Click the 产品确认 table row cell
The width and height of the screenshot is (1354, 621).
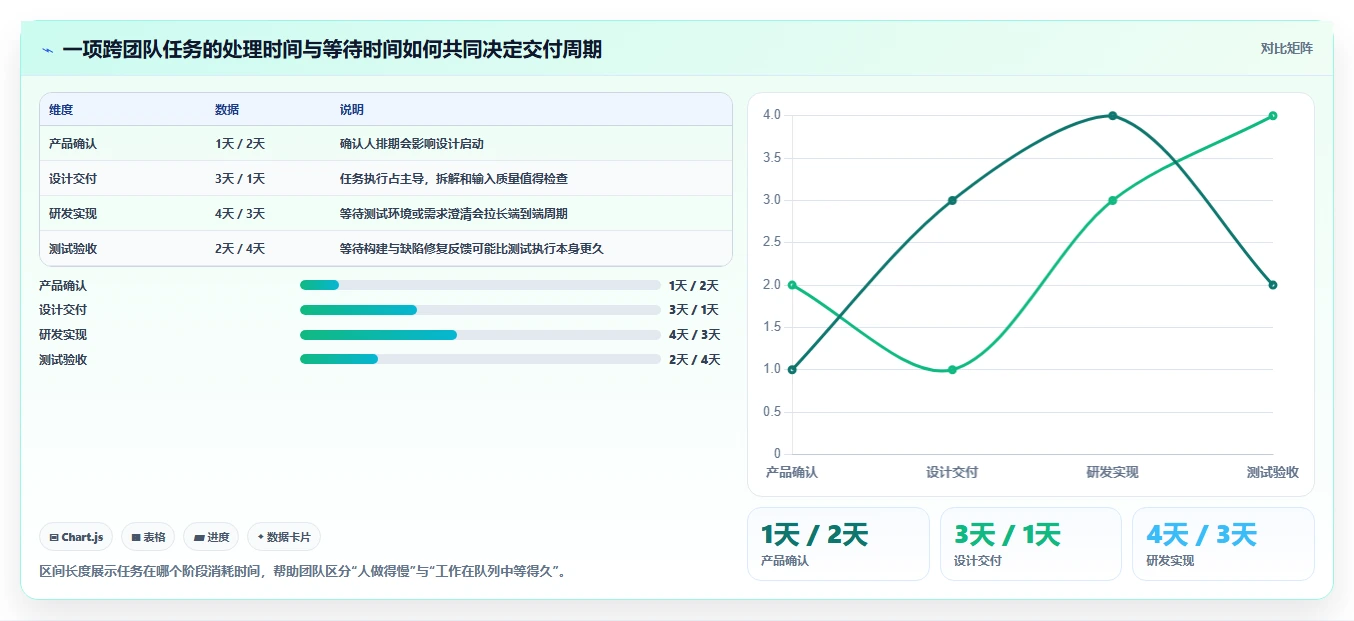point(73,144)
